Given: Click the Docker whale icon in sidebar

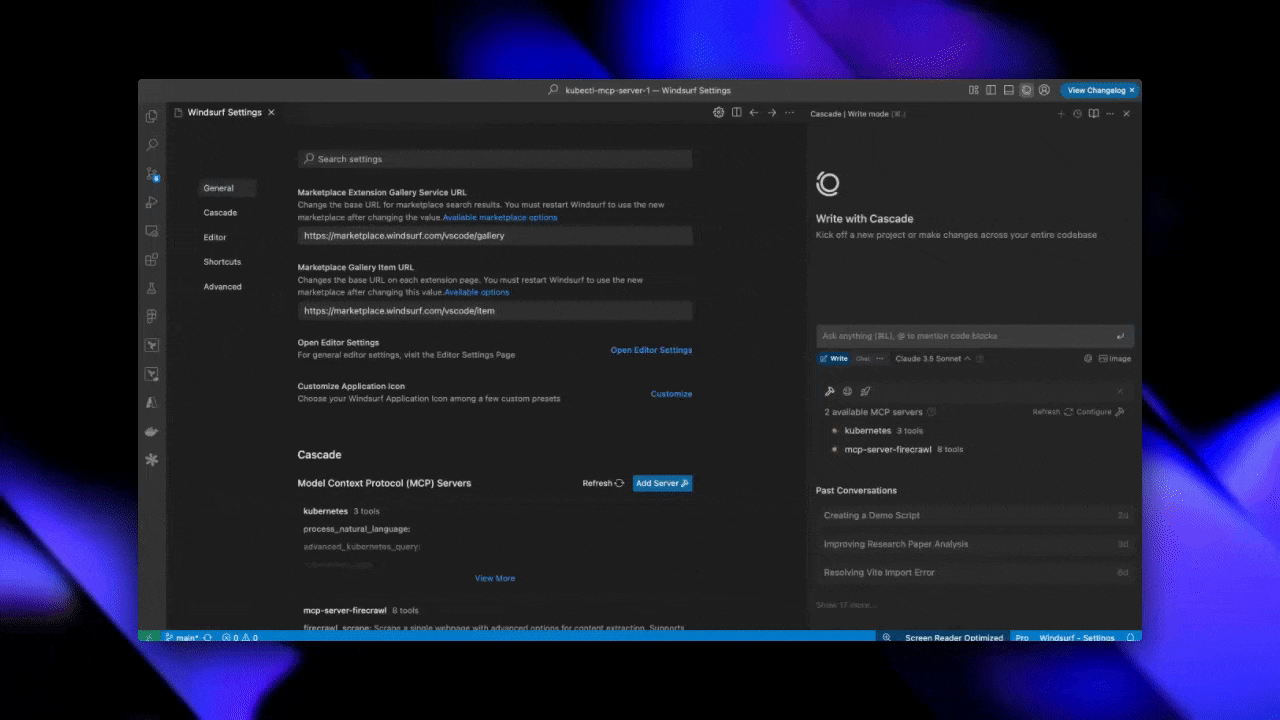Looking at the screenshot, I should click(x=152, y=431).
